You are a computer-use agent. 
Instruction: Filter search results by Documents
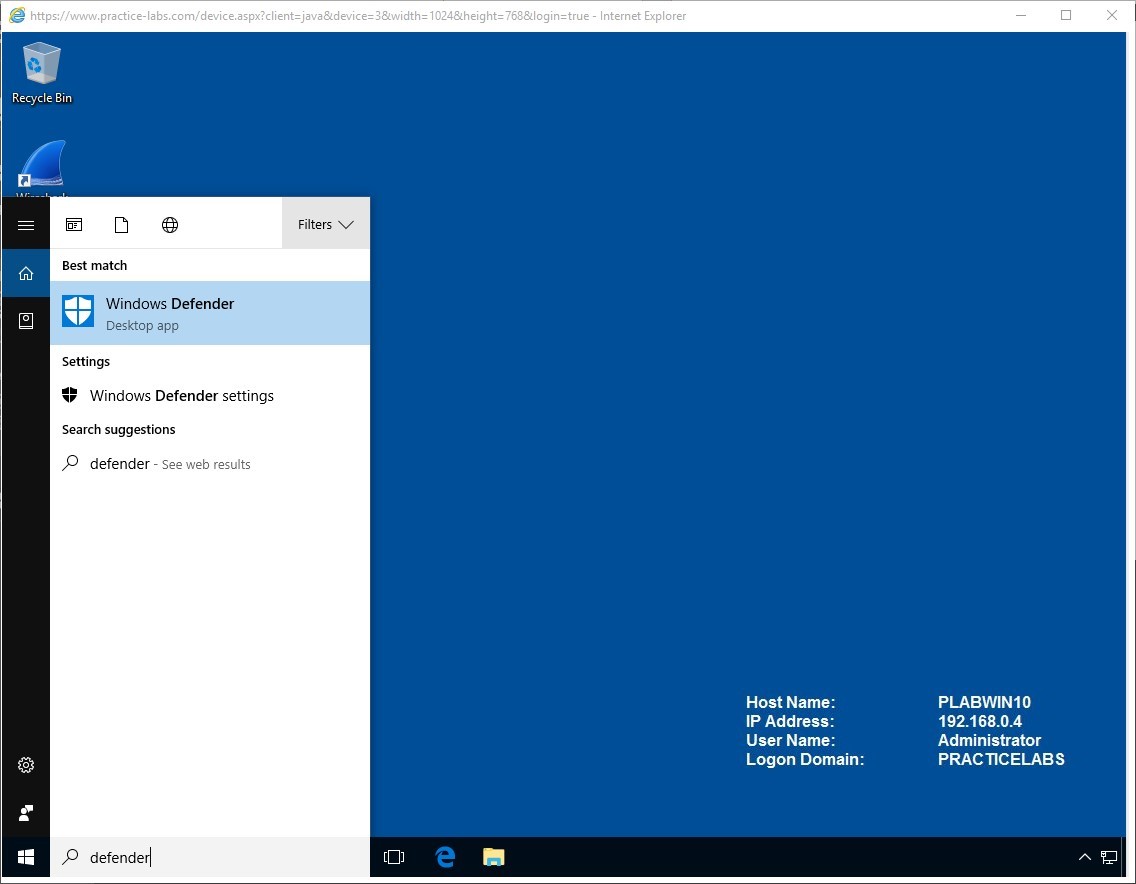point(122,225)
